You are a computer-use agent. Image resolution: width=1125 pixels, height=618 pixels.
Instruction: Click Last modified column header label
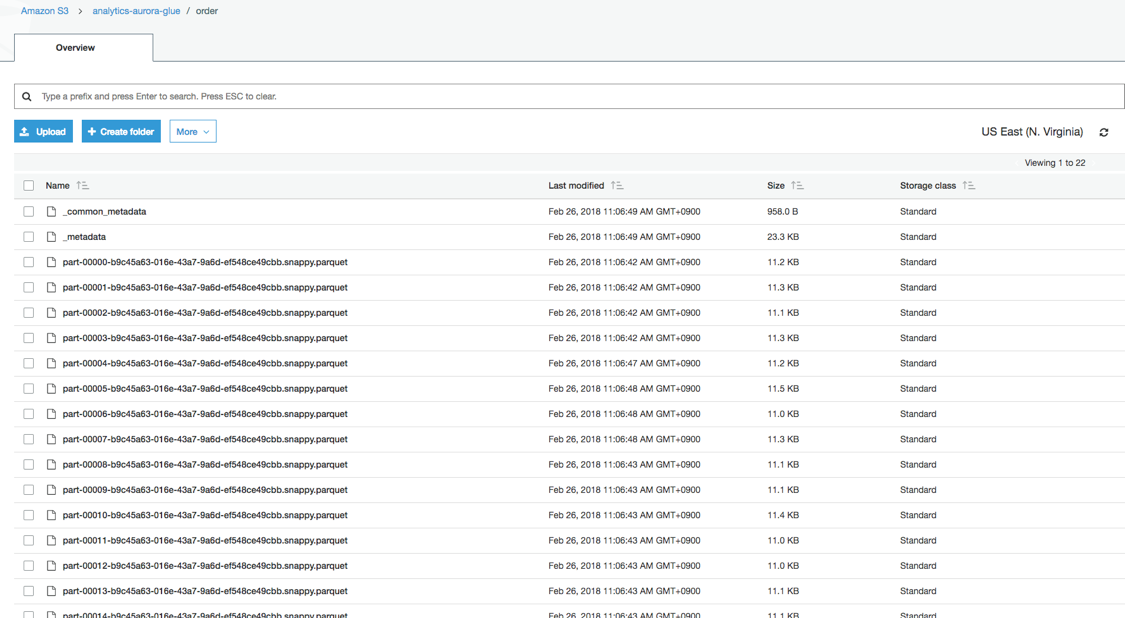[576, 185]
